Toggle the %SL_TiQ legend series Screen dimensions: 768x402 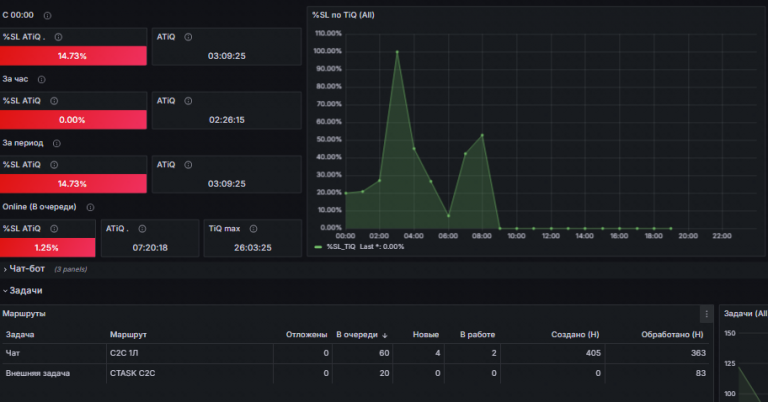(341, 247)
